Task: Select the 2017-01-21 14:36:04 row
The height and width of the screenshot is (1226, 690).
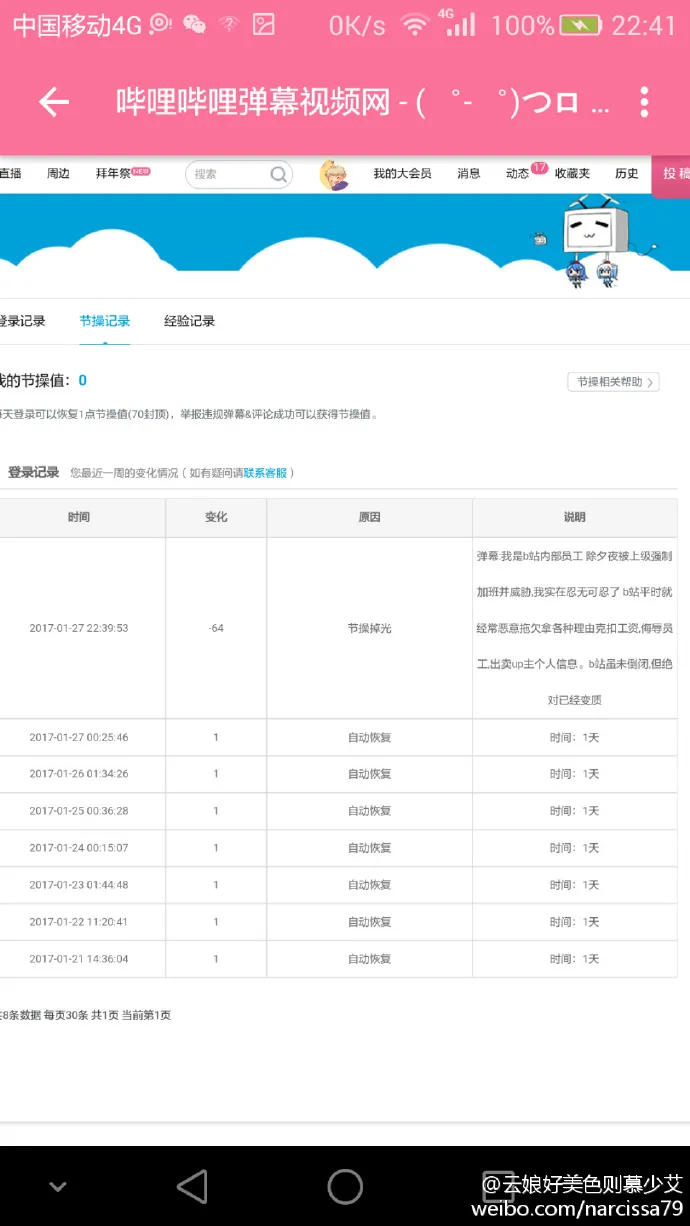Action: pos(338,959)
